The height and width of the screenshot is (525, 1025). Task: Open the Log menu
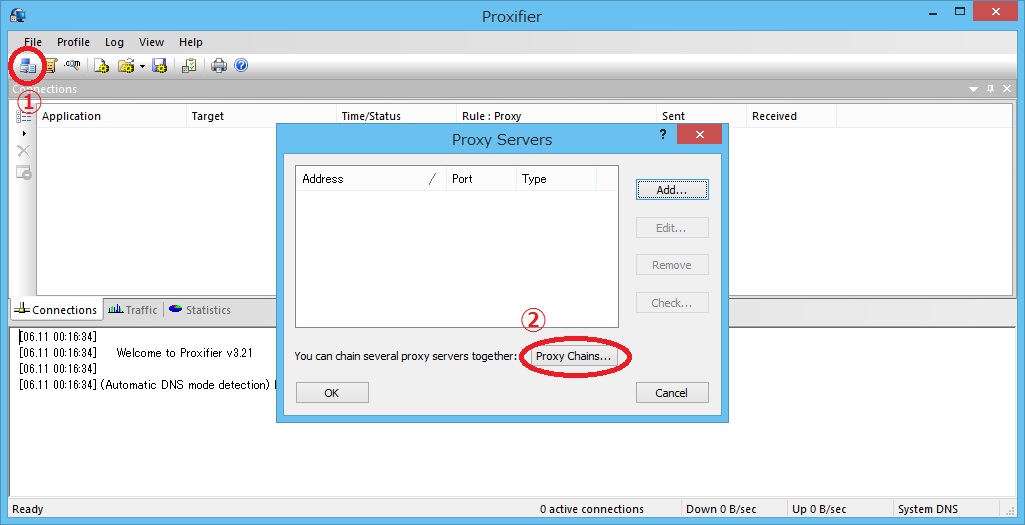click(114, 42)
